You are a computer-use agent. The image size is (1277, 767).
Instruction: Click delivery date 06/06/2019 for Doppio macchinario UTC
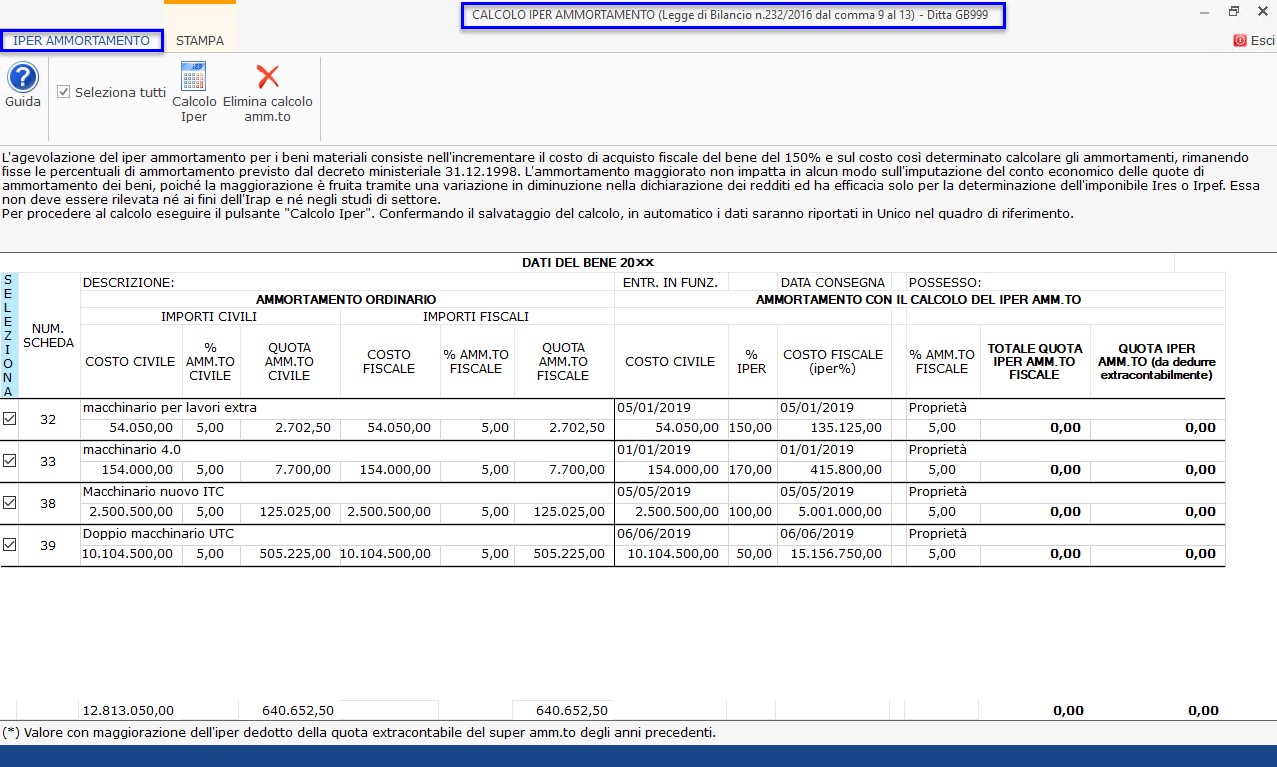[817, 533]
